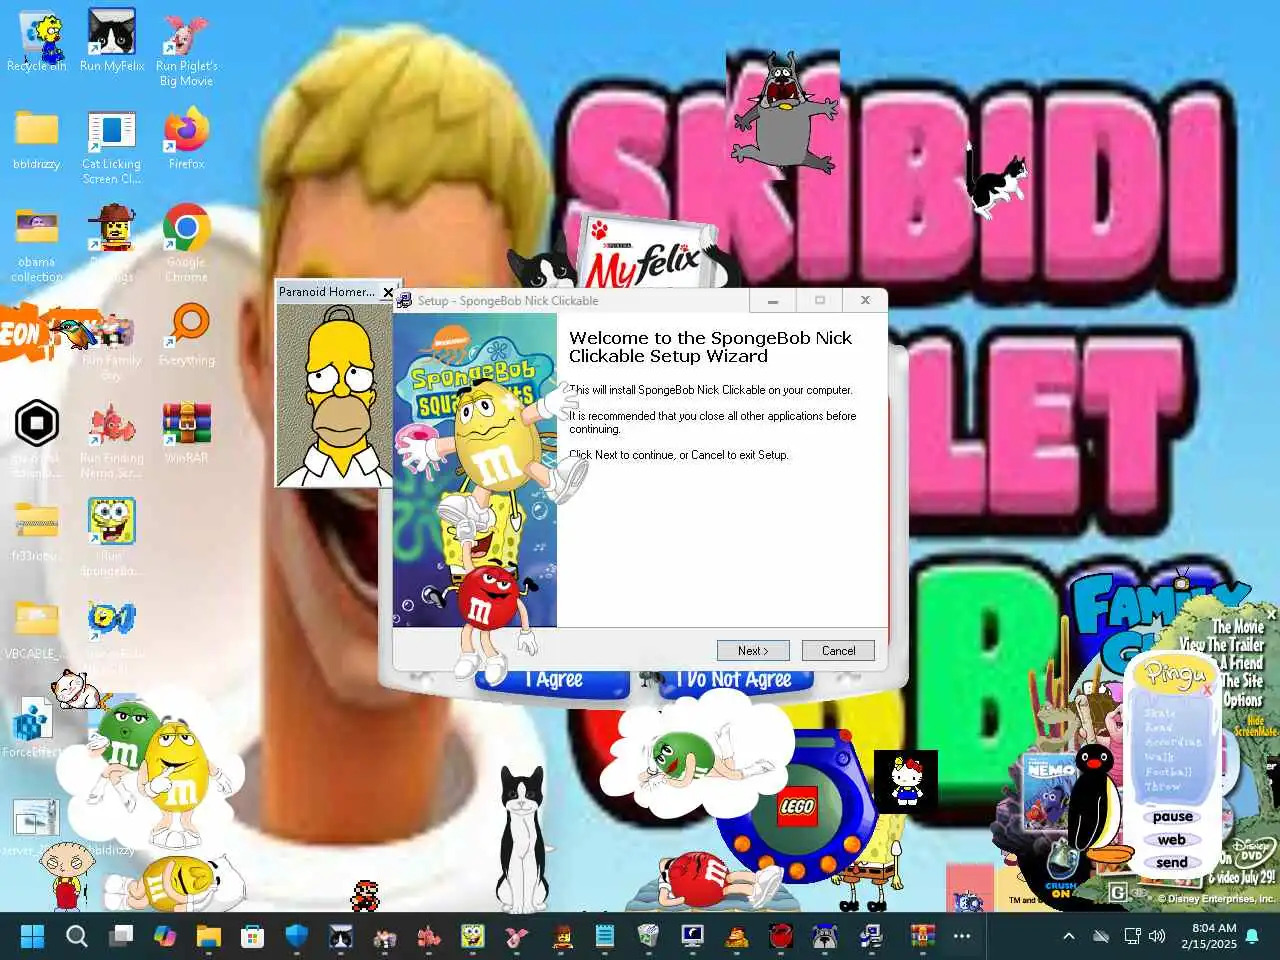Click the Windows Start button
The image size is (1280, 960).
coord(32,936)
